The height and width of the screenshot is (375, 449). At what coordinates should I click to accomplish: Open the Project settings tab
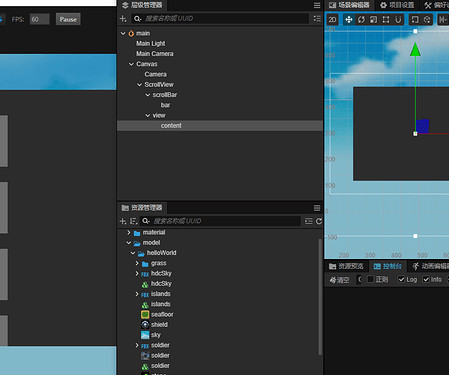point(397,5)
